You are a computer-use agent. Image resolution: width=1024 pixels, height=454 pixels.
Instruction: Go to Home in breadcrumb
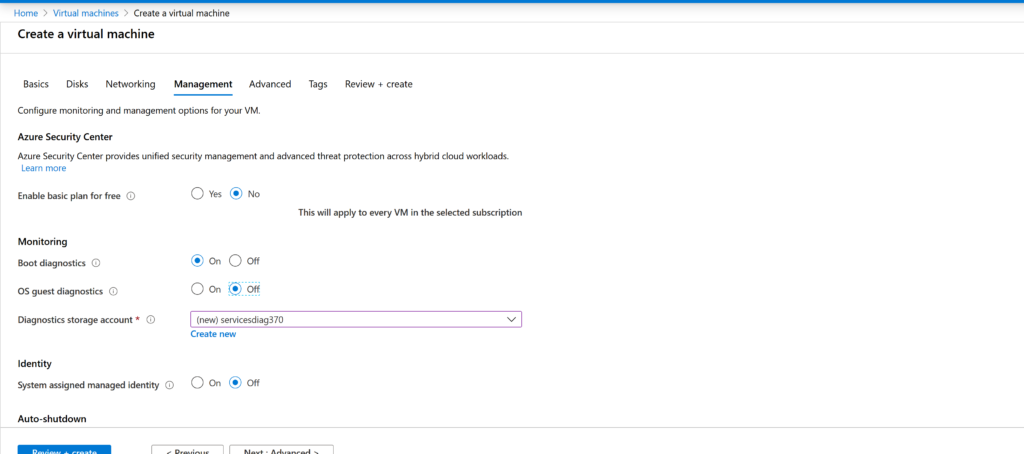(26, 13)
